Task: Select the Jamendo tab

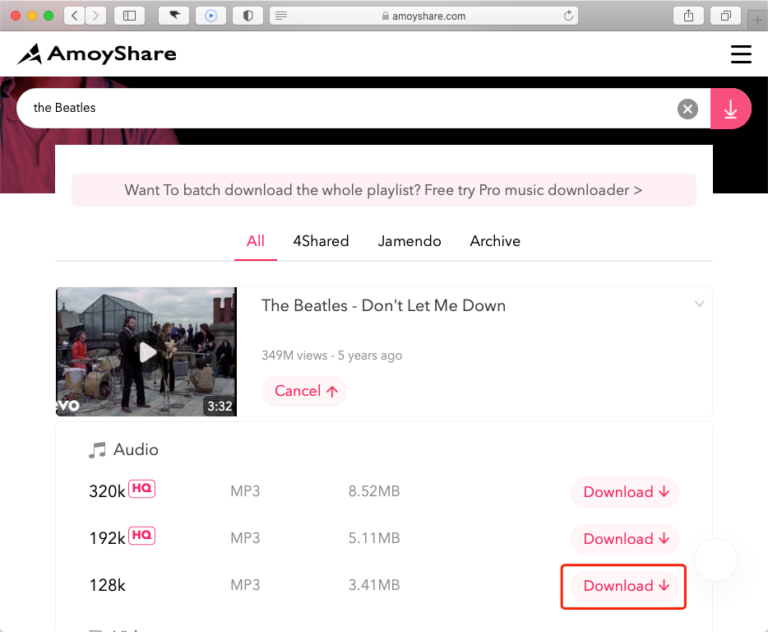Action: (x=409, y=241)
